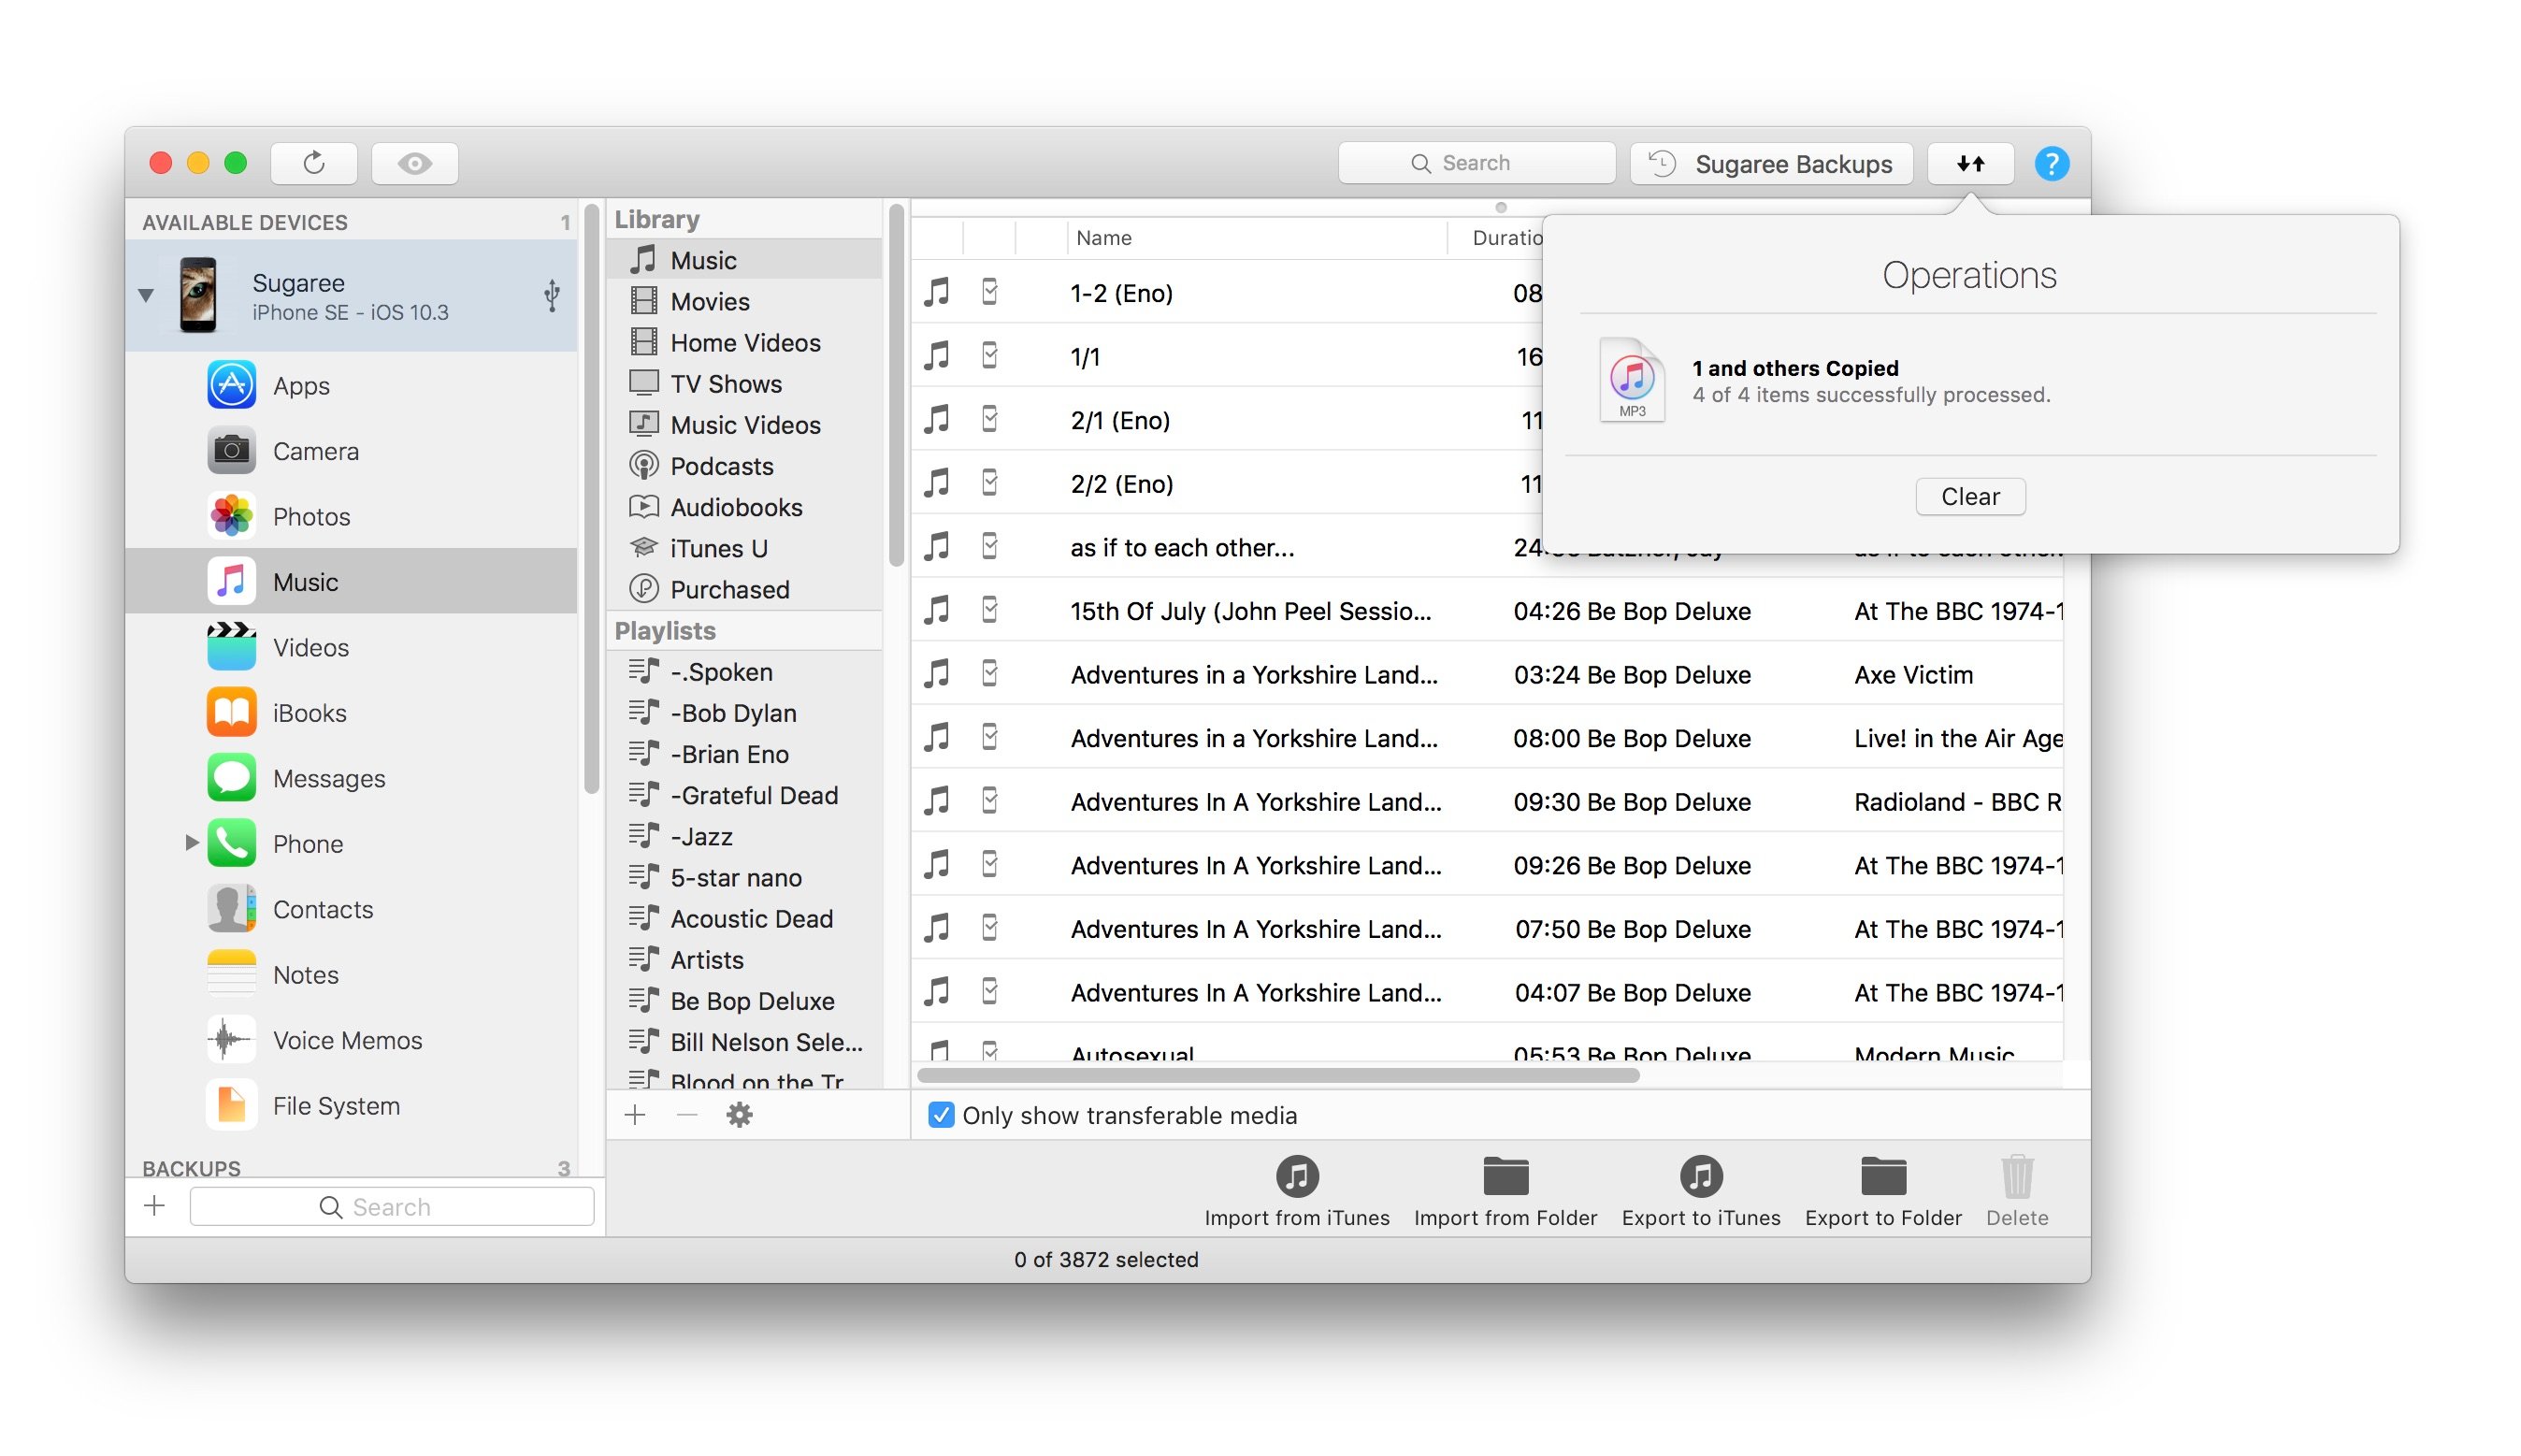Open Camera in the device sidebar
This screenshot has height=1456, width=2521.
[x=351, y=451]
